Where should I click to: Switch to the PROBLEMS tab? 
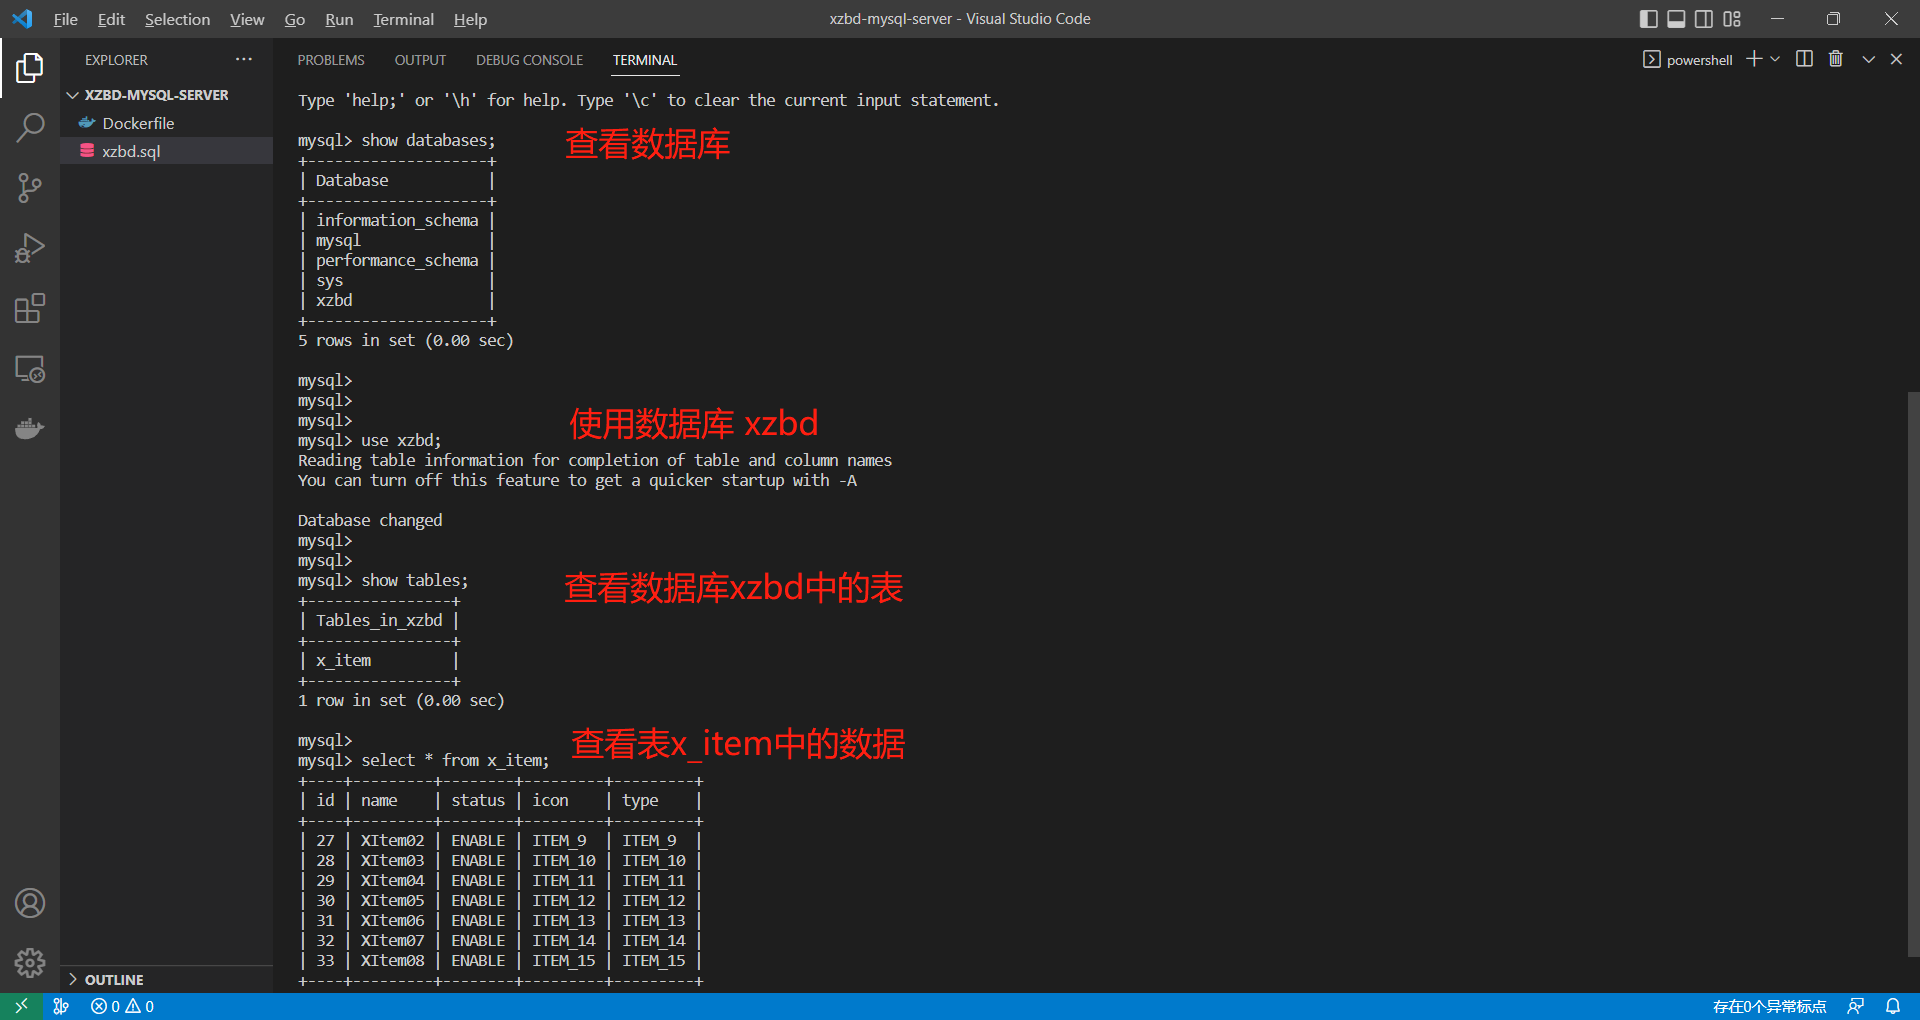coord(330,60)
